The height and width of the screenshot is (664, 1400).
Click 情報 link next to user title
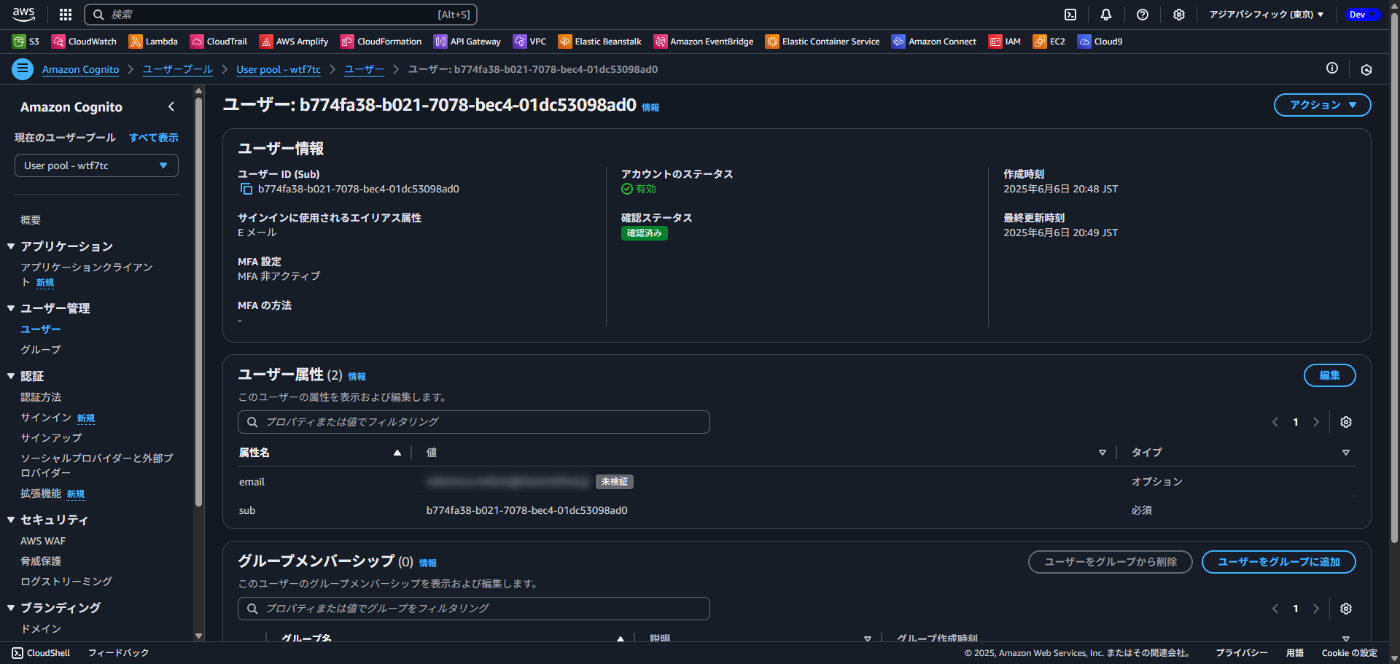click(x=650, y=107)
